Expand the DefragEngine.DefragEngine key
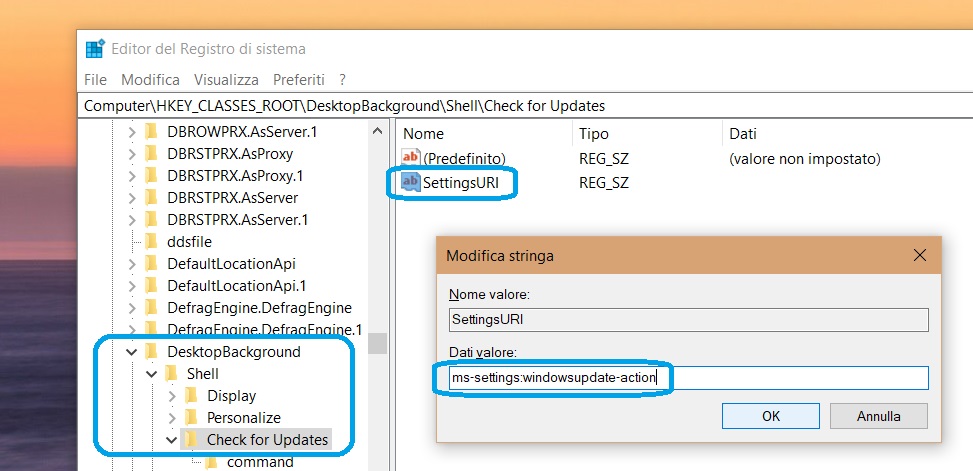 132,308
